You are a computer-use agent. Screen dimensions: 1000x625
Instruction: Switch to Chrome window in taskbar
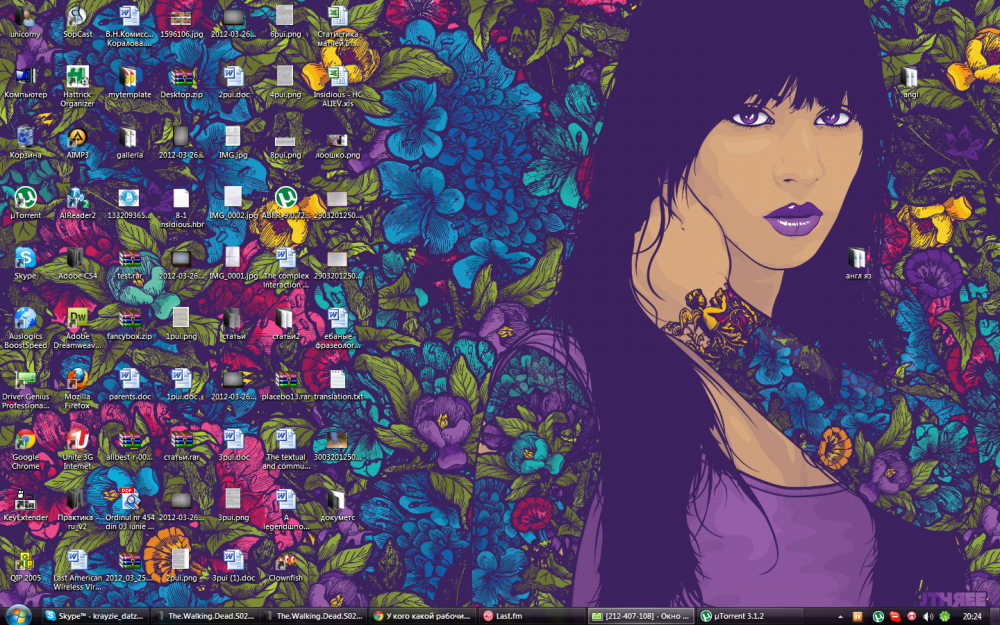pos(422,616)
